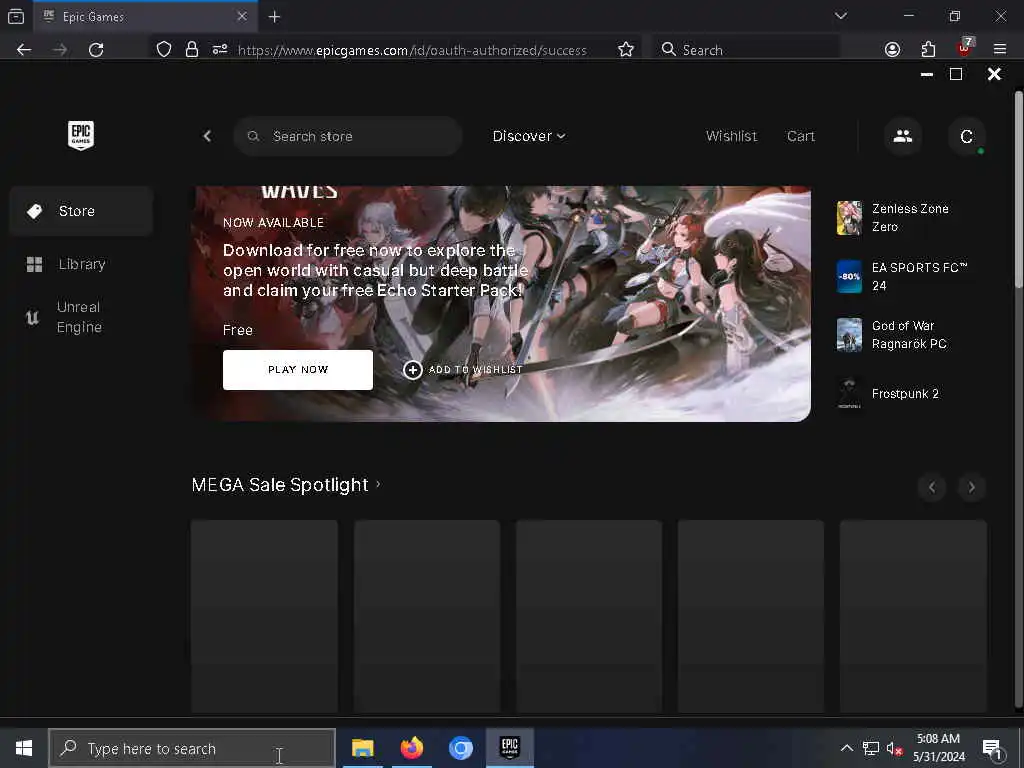
Task: Bookmark this page with the star icon
Action: point(626,50)
